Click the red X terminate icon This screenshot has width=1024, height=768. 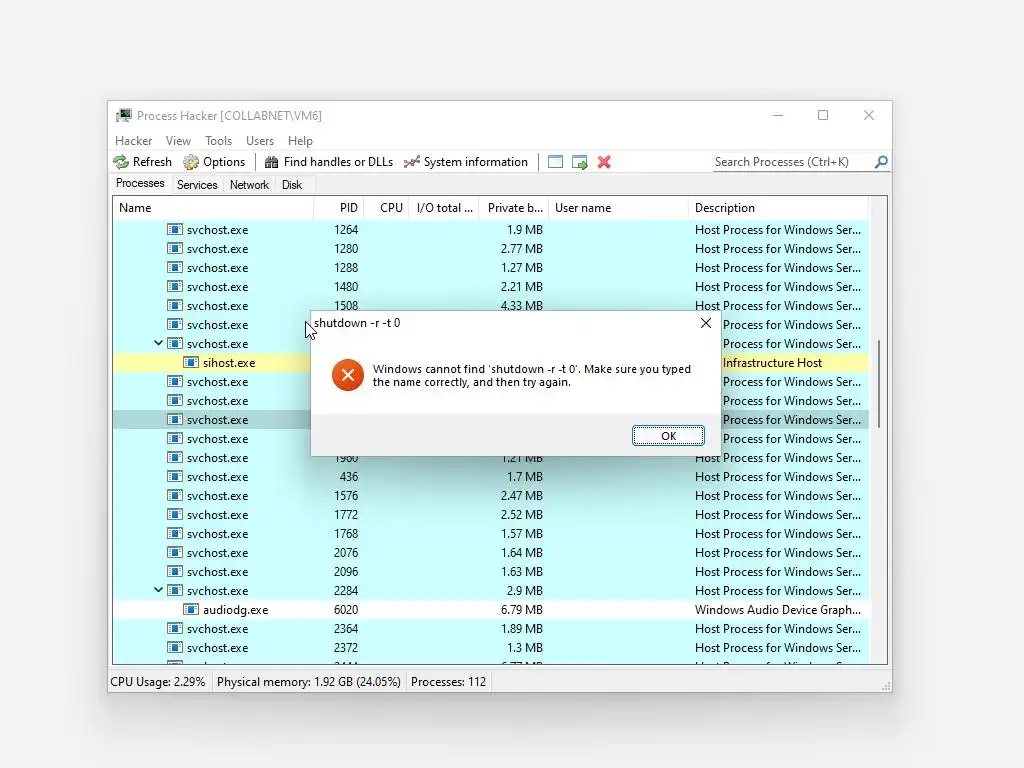coord(604,162)
